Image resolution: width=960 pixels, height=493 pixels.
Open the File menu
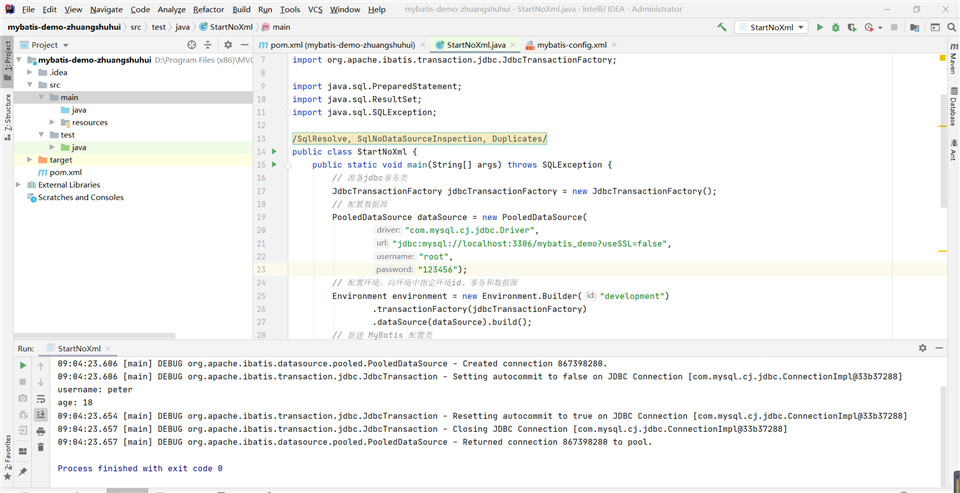pos(28,10)
